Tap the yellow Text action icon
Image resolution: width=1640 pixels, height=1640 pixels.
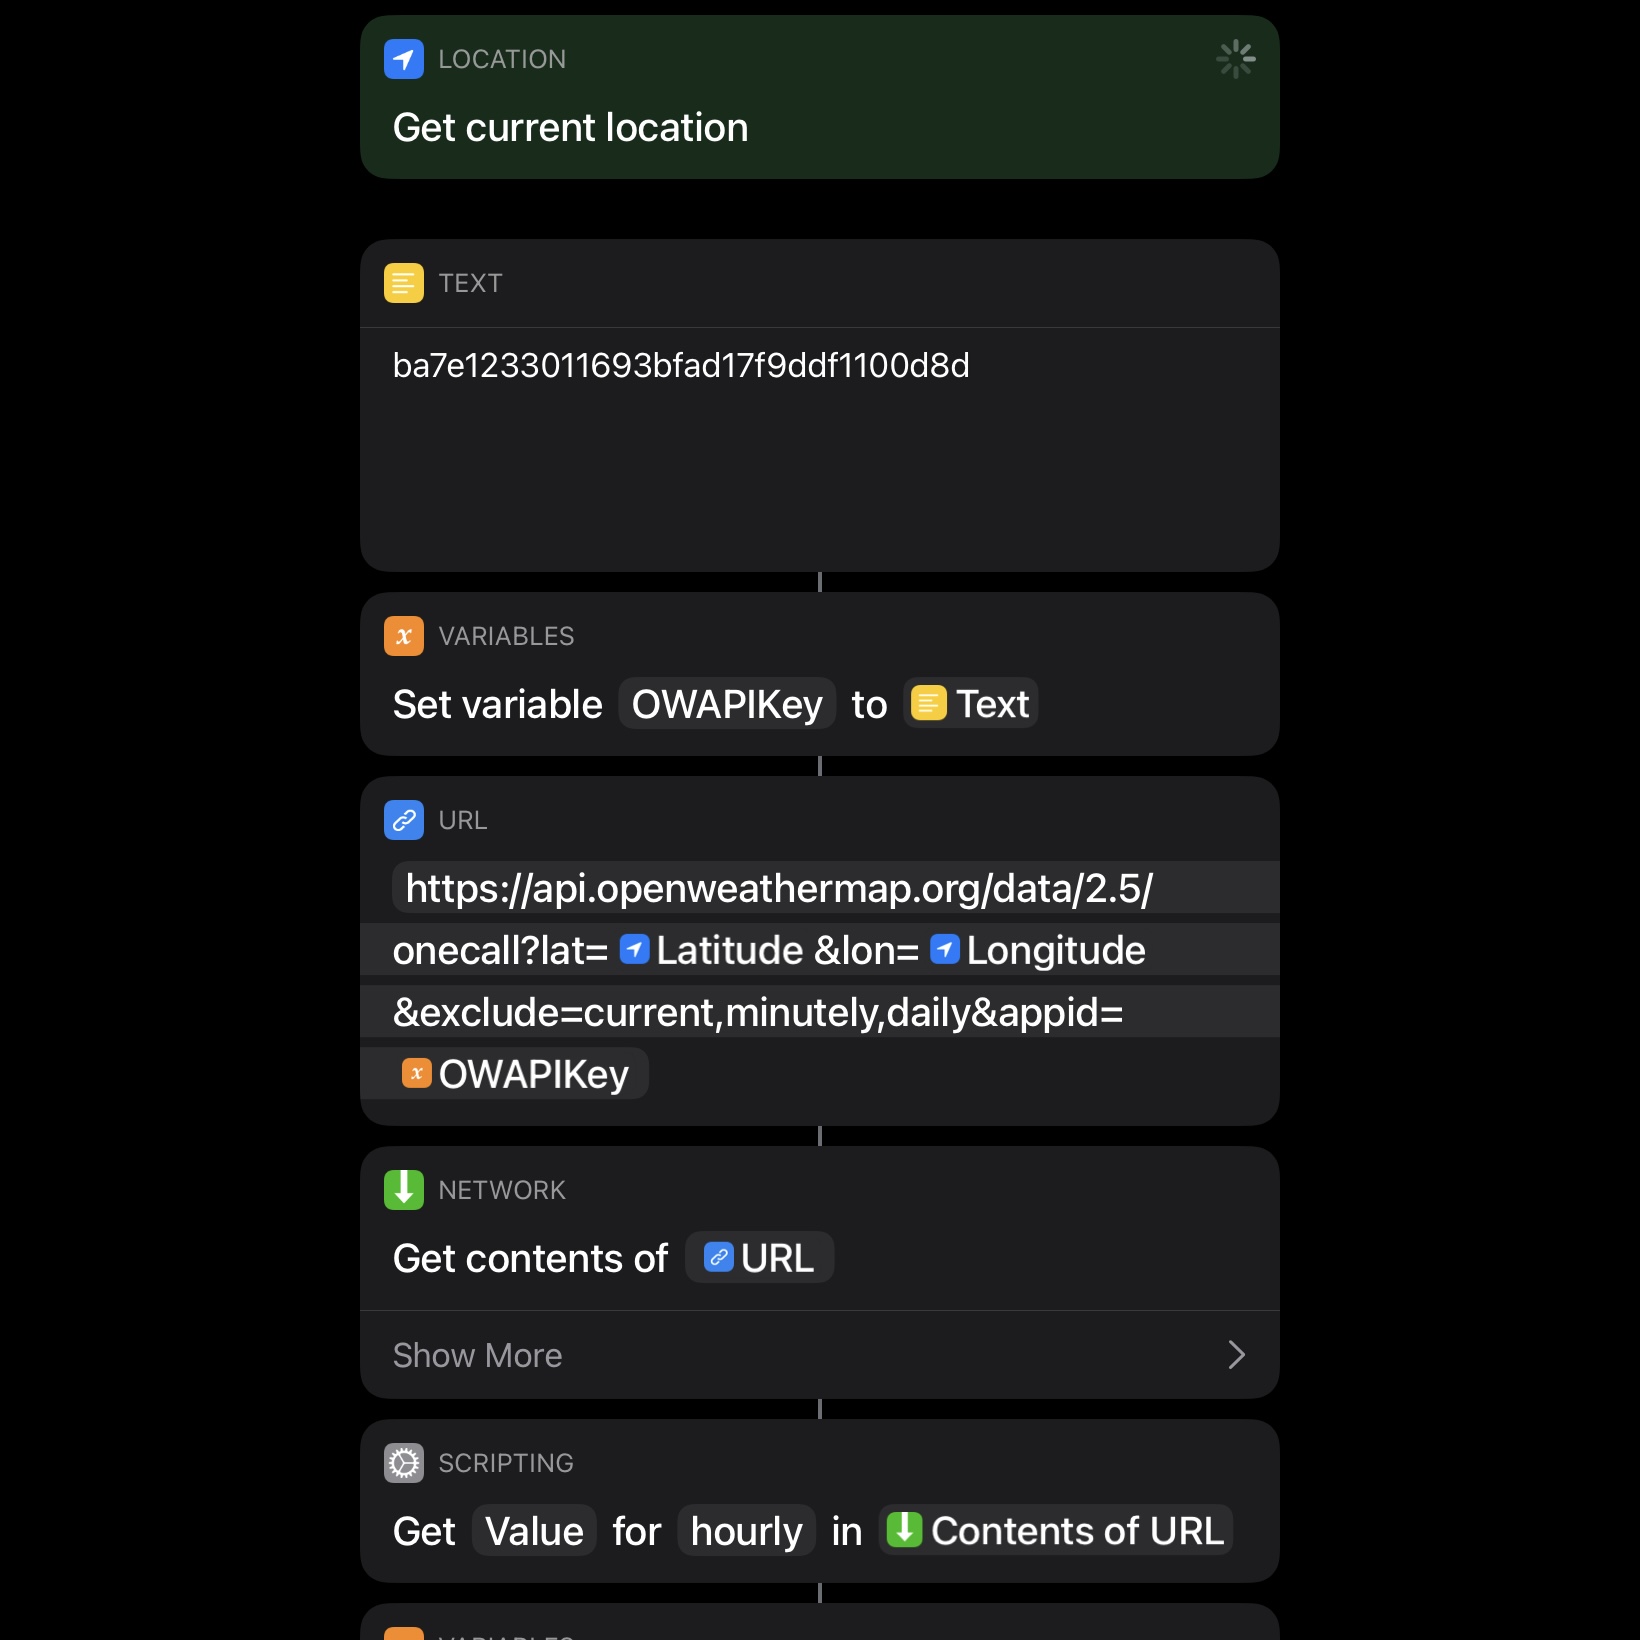pos(404,283)
